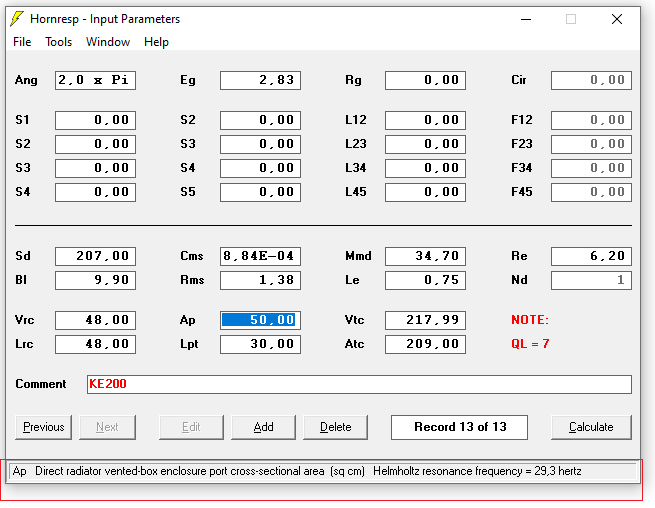Click the S3 field in the L34 row
Image resolution: width=655 pixels, height=508 pixels.
click(95, 168)
